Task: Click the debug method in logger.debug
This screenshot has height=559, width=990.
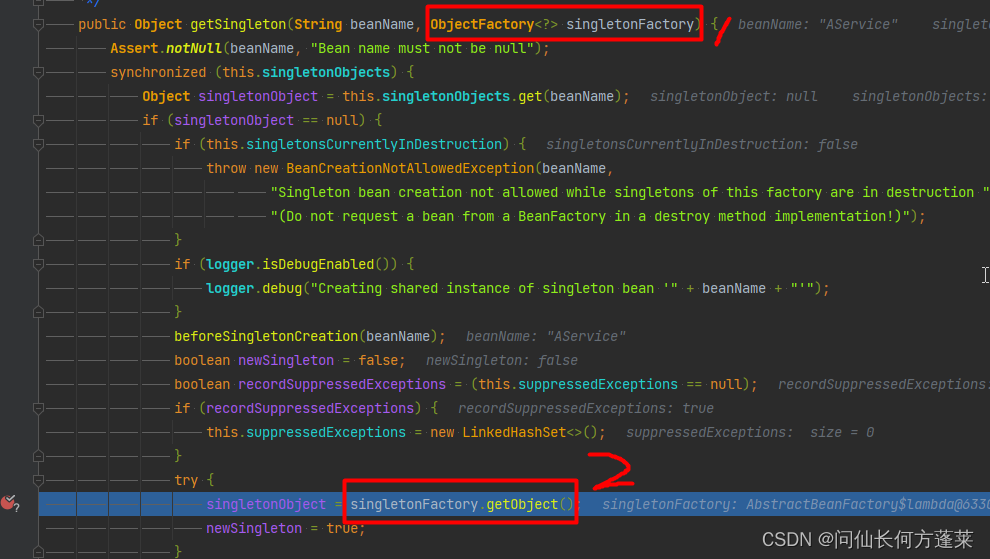Action: (282, 289)
